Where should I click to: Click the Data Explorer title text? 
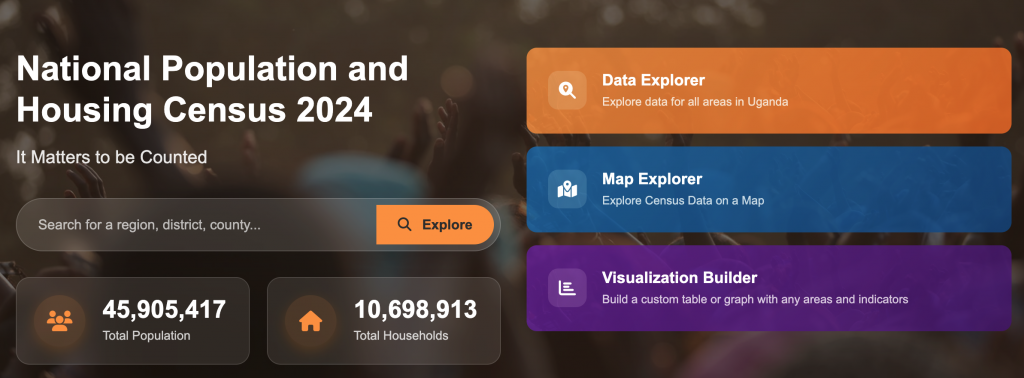[x=653, y=80]
